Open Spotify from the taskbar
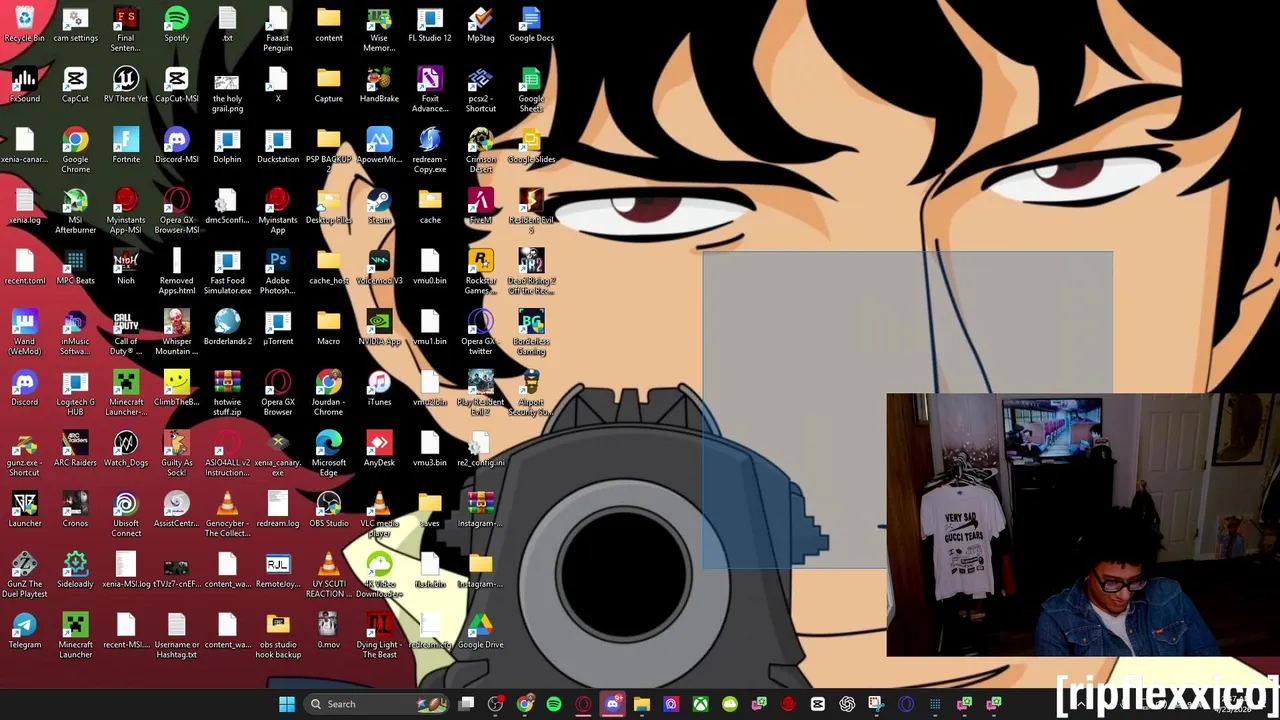 click(x=554, y=704)
